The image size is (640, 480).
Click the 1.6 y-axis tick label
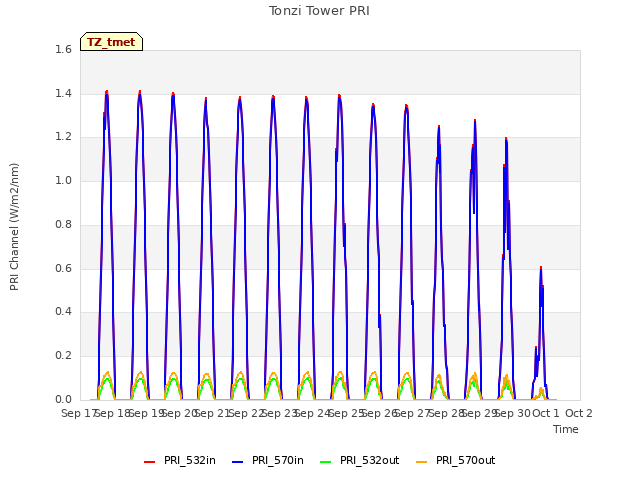pos(63,49)
